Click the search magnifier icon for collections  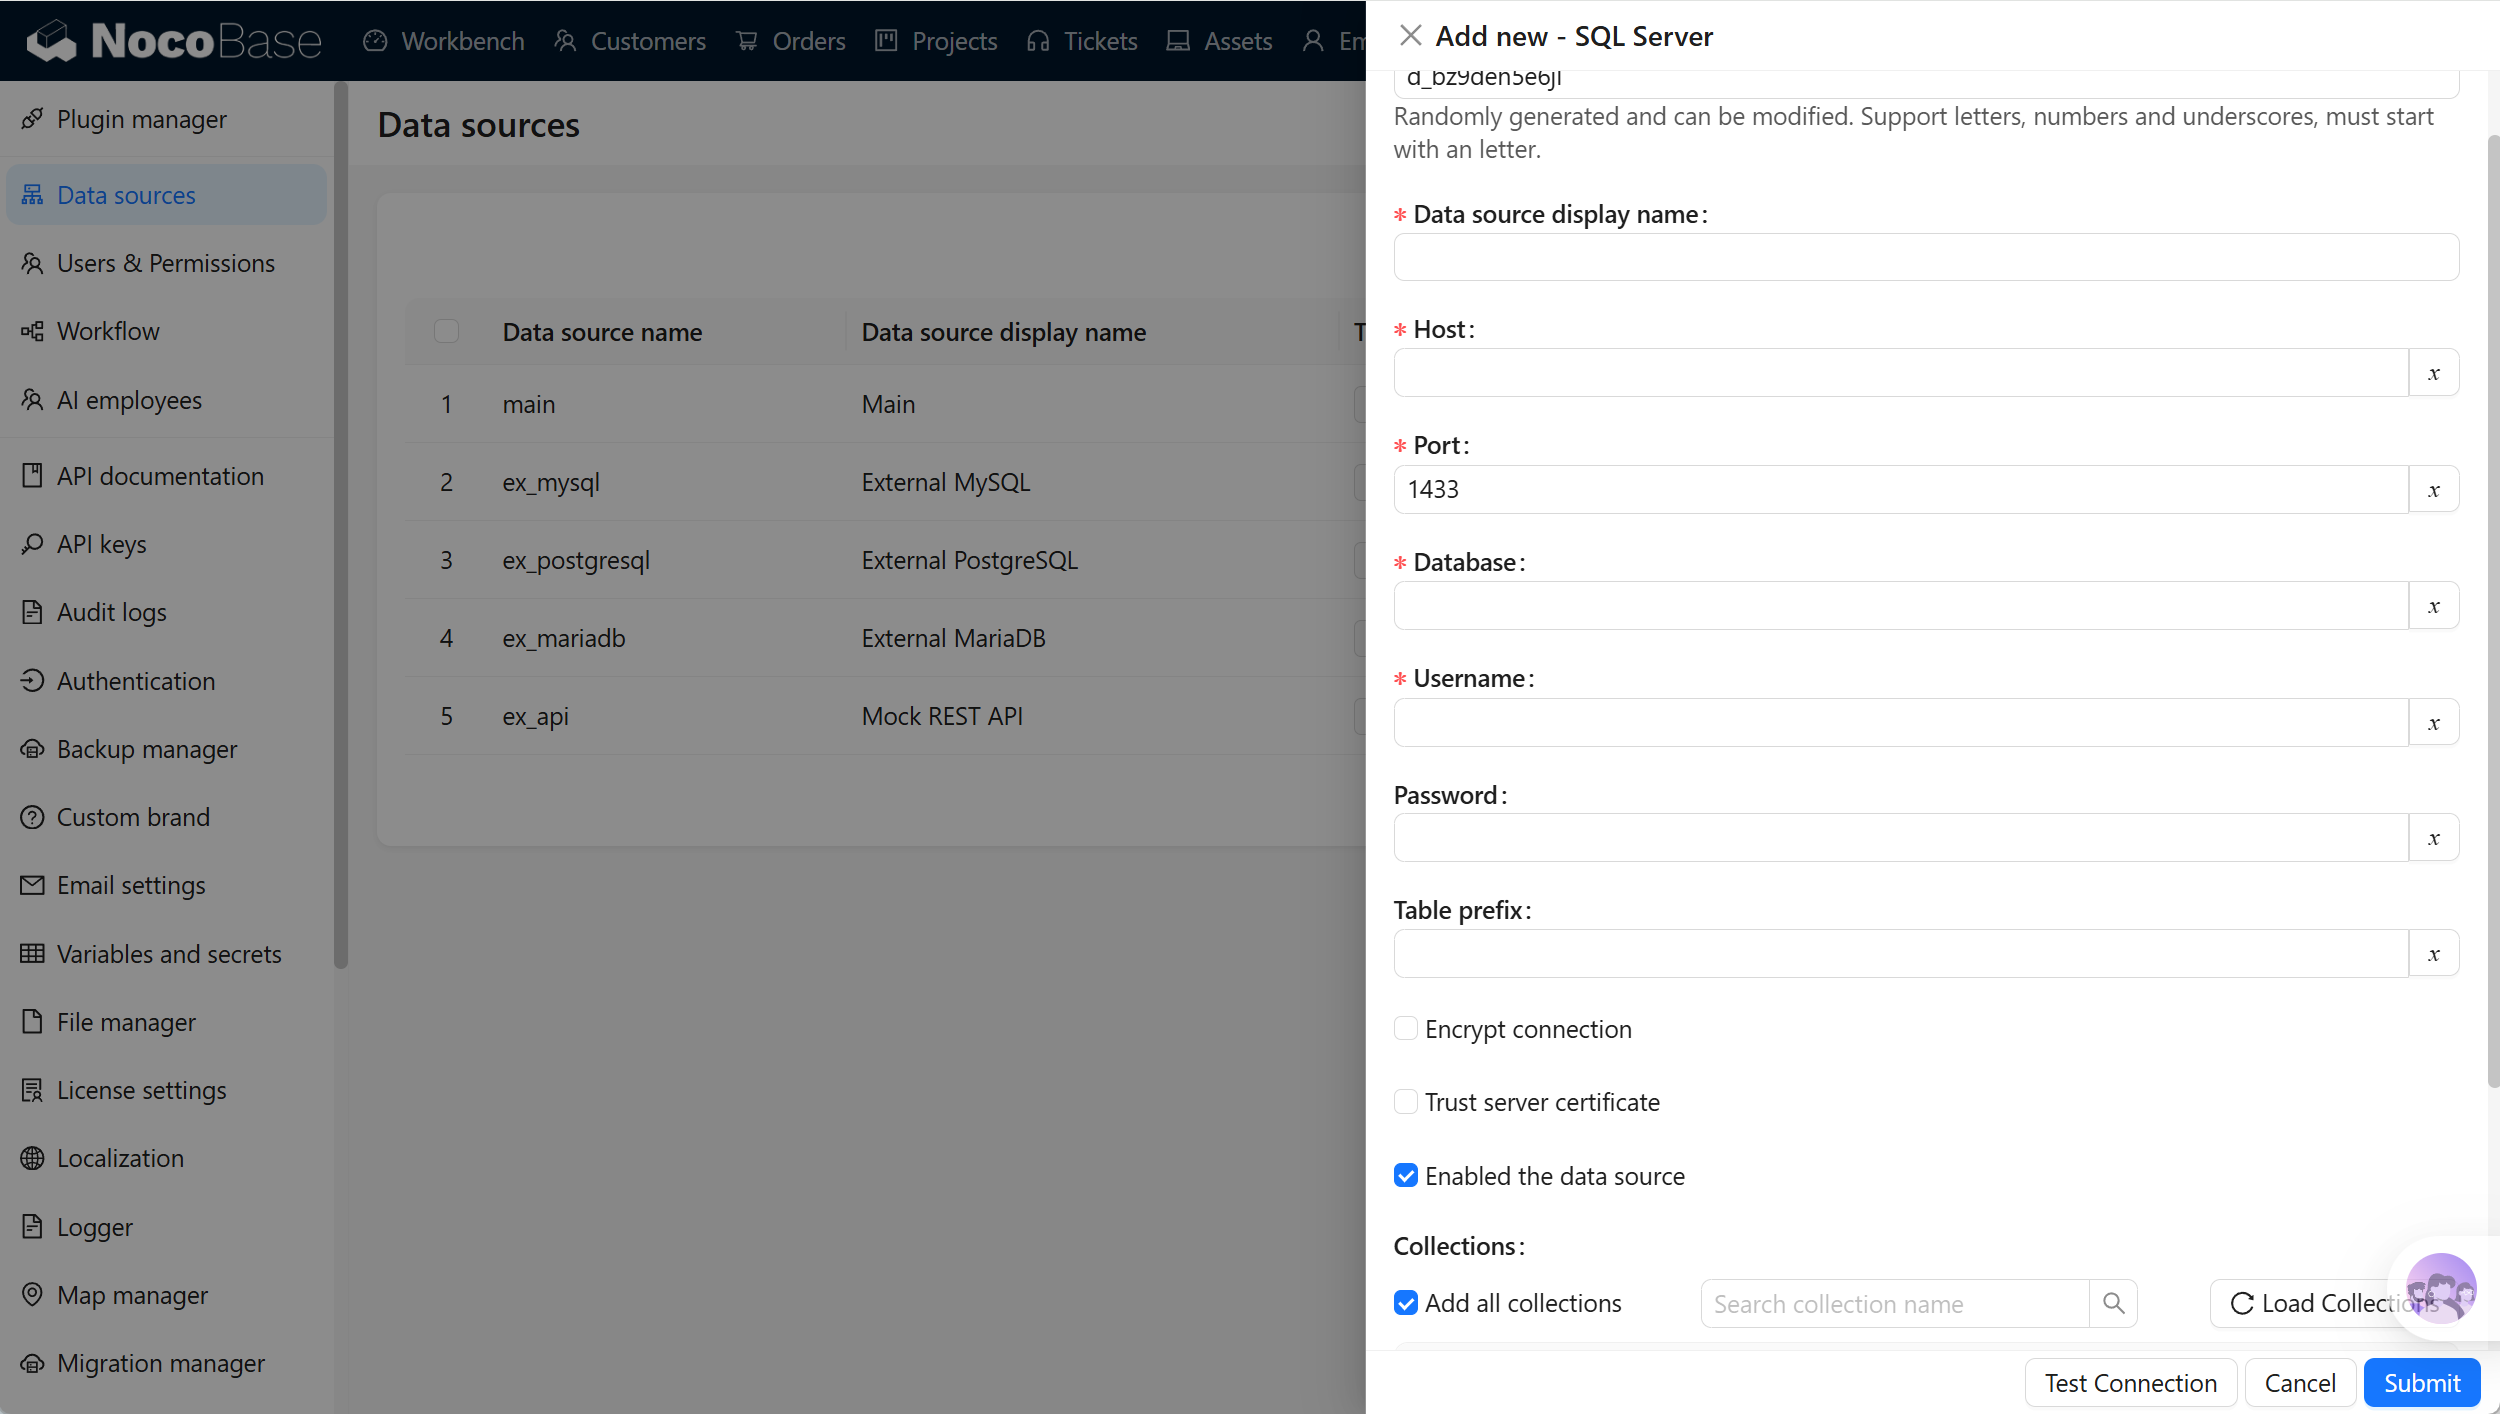pyautogui.click(x=2113, y=1303)
